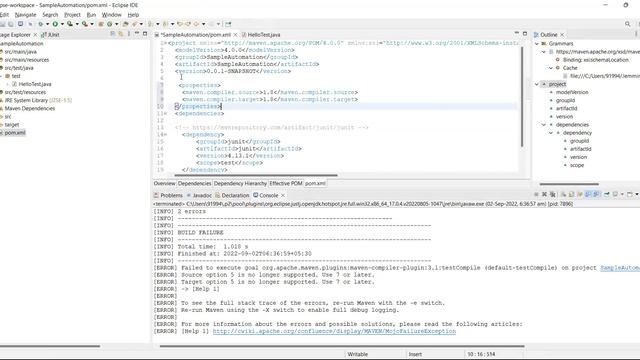Click Display Selected Console monitor icon

click(x=615, y=195)
